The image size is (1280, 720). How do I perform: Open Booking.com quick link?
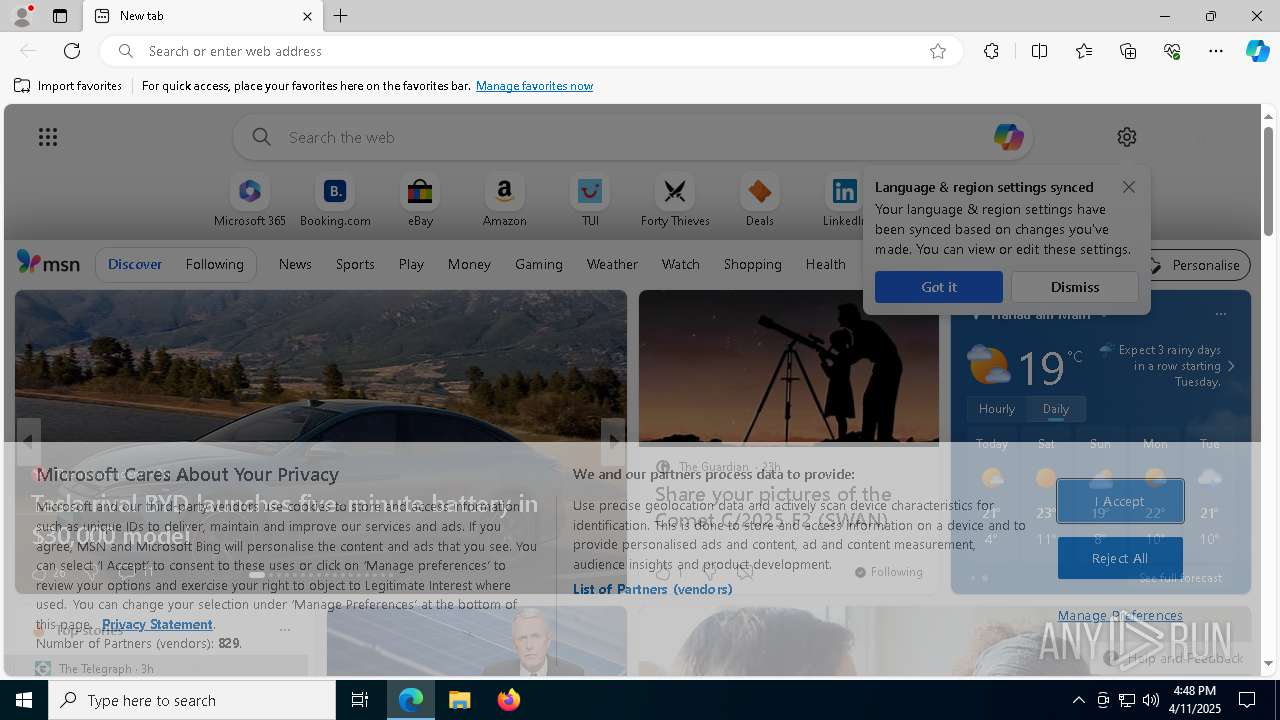click(x=335, y=201)
